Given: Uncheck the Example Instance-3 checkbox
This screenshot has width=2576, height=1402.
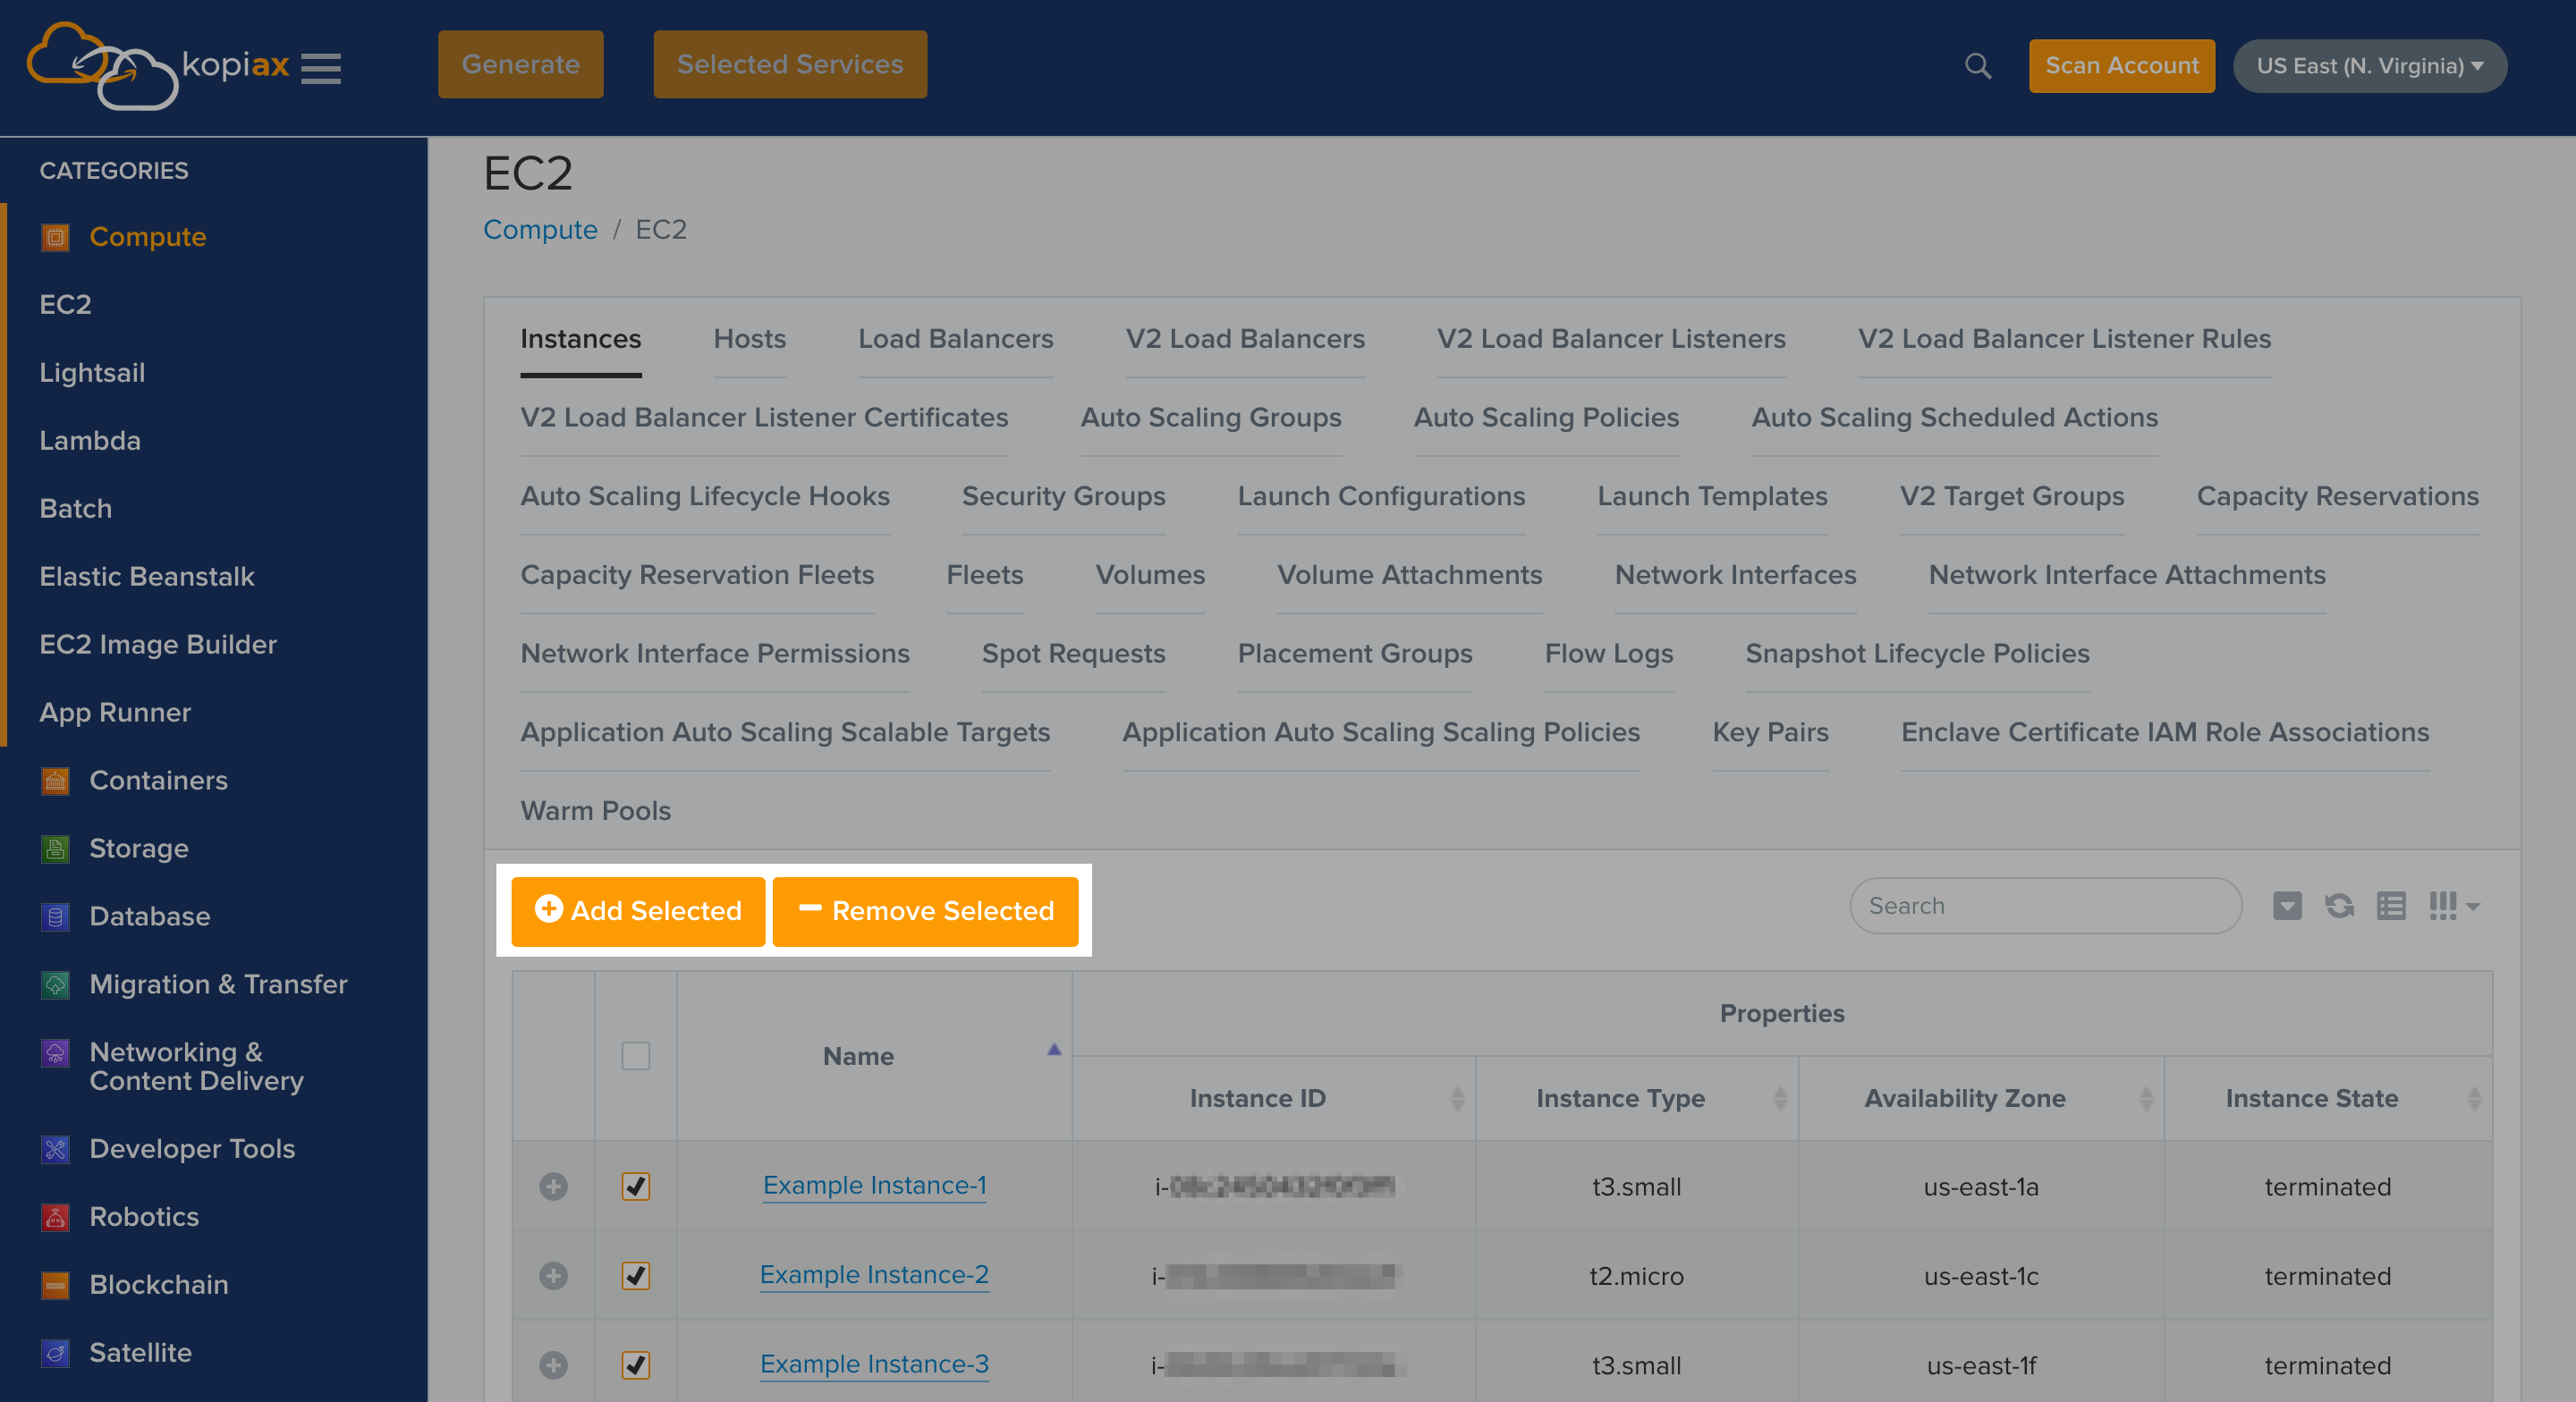Looking at the screenshot, I should tap(635, 1365).
